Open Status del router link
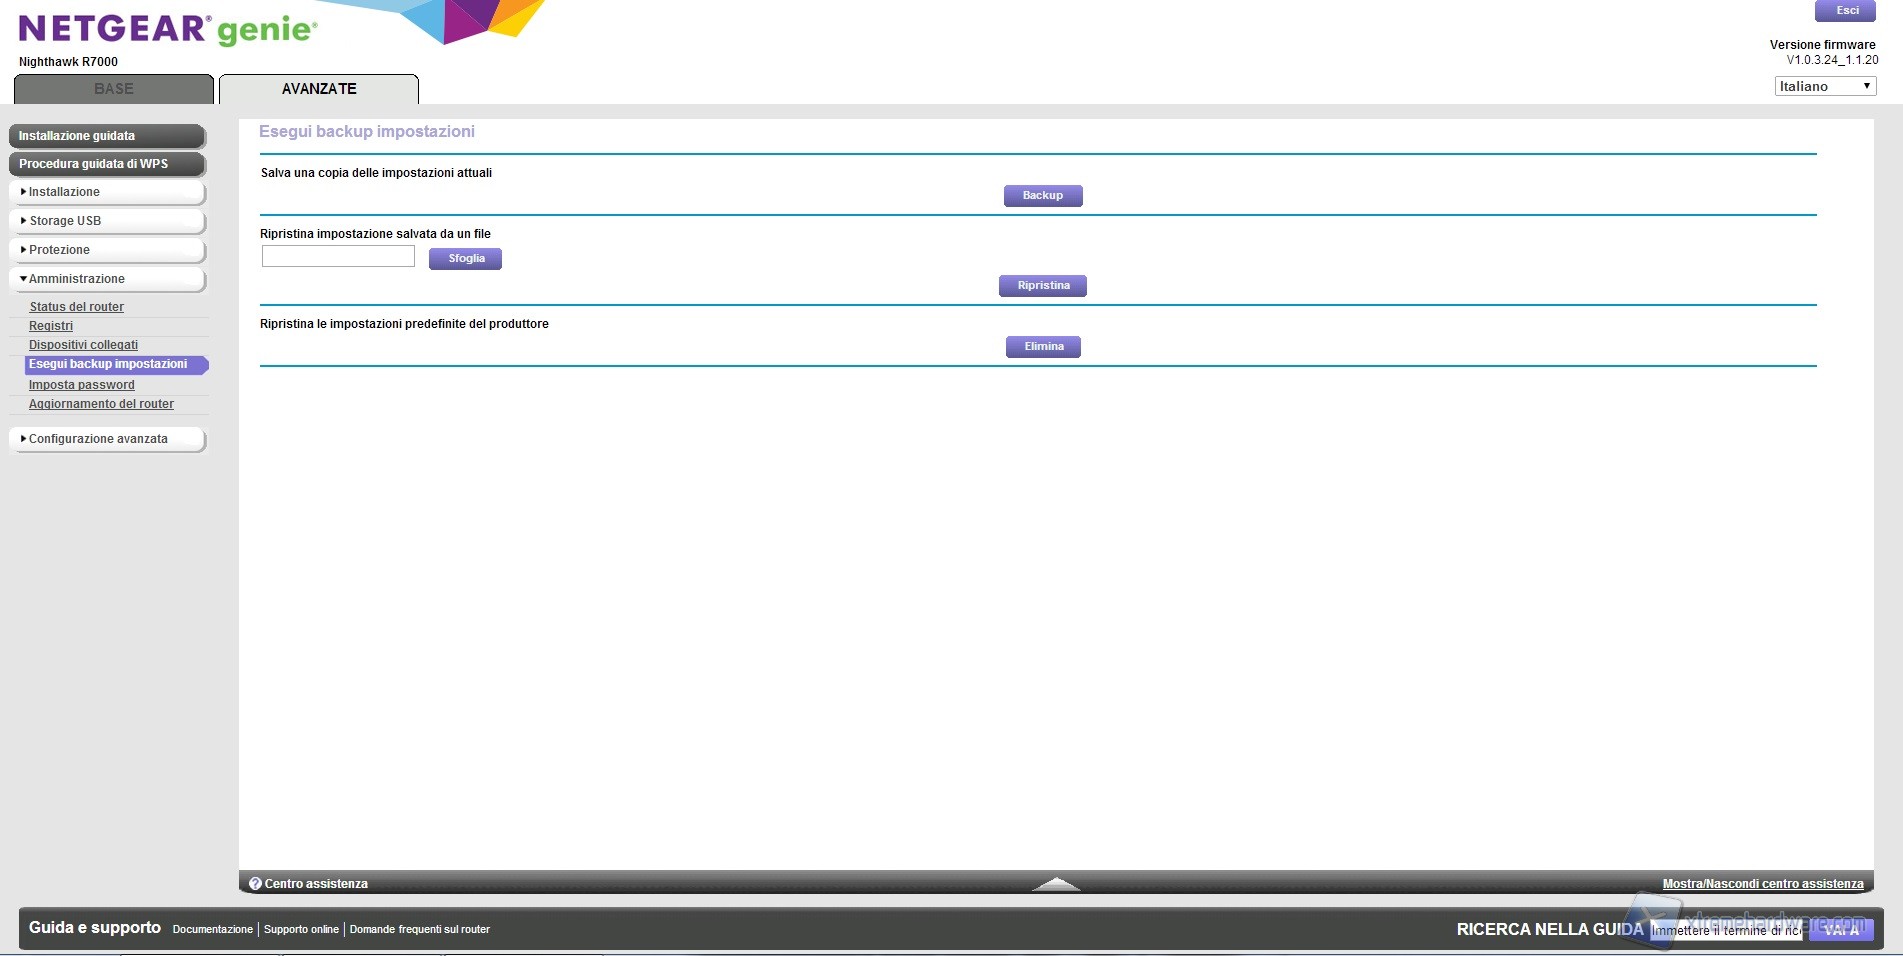Image resolution: width=1903 pixels, height=956 pixels. point(77,307)
